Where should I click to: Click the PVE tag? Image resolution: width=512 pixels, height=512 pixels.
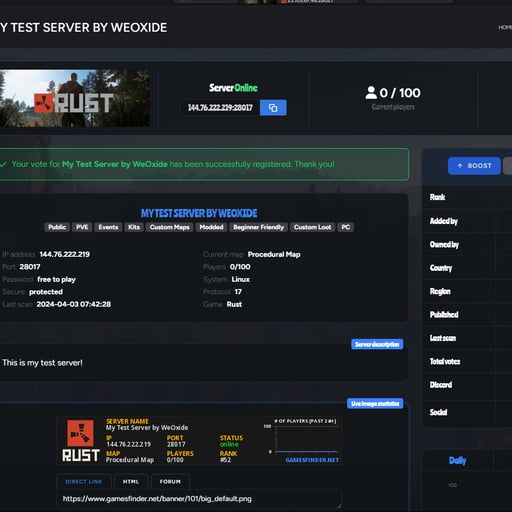click(82, 227)
